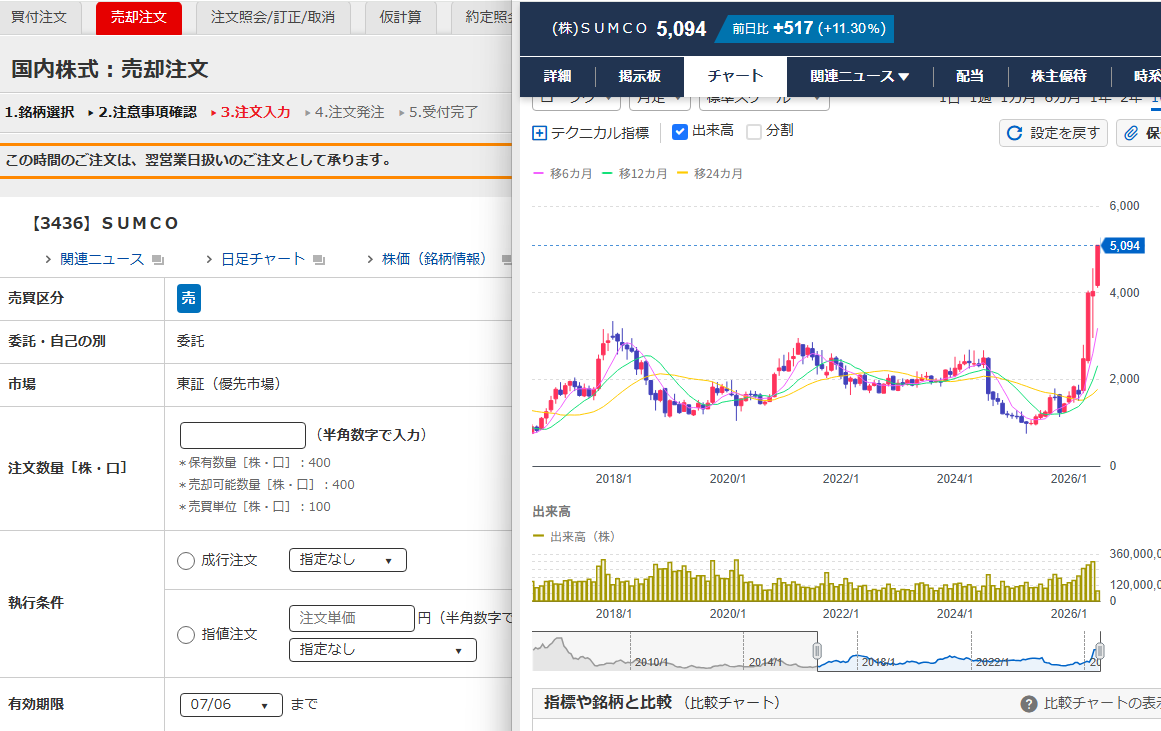Image resolution: width=1161 pixels, height=731 pixels.
Task: Focus the 注文単価 price field
Action: click(352, 618)
